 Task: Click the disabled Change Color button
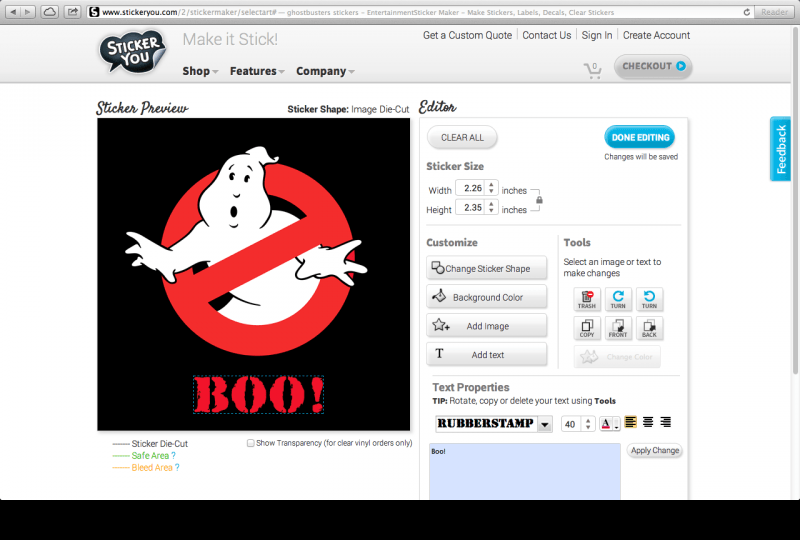(617, 357)
